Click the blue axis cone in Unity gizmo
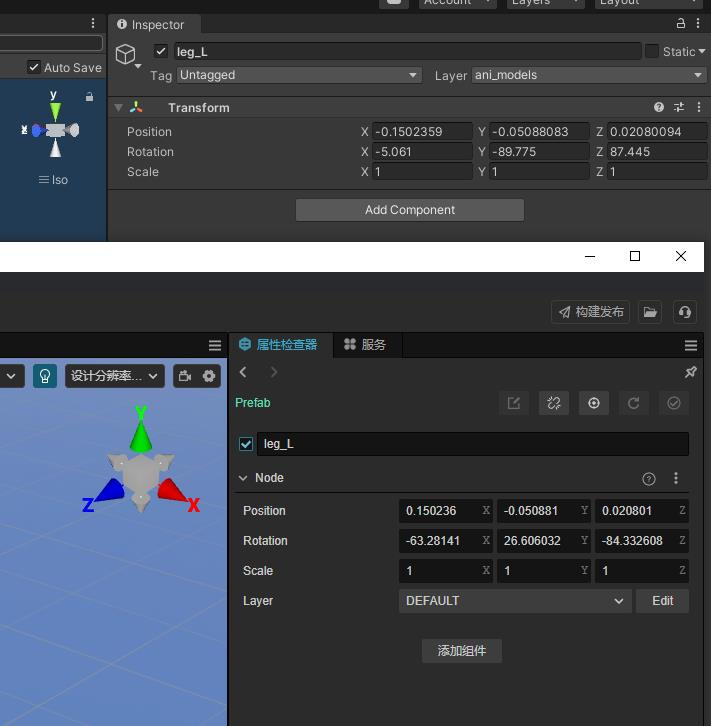 coord(38,131)
